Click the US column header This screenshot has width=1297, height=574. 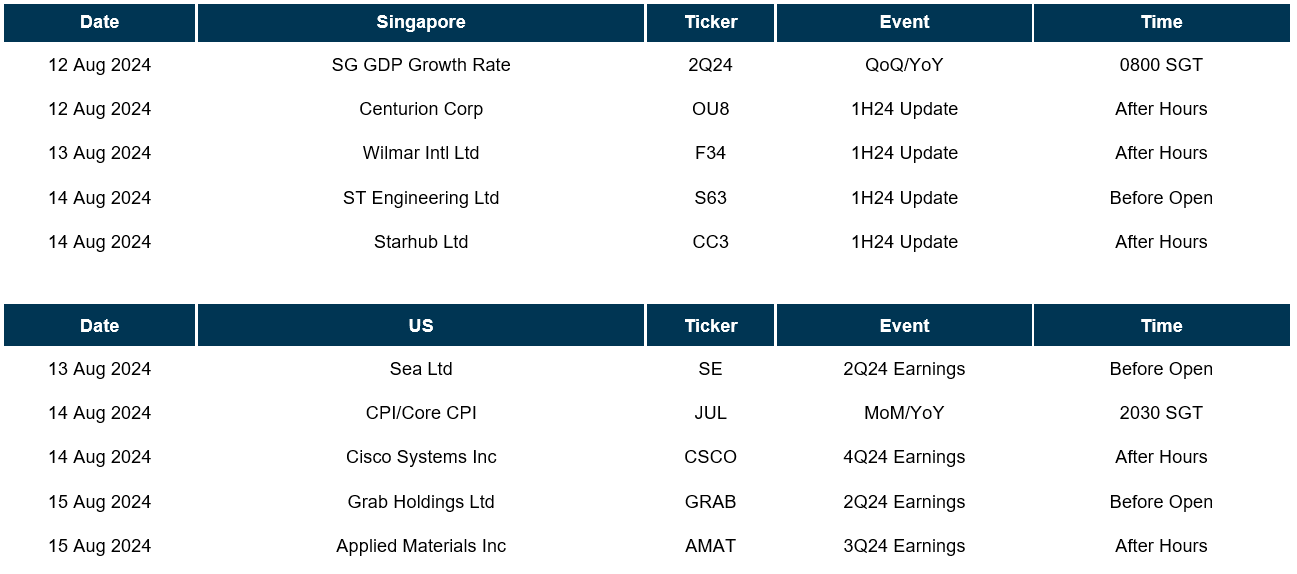coord(421,326)
